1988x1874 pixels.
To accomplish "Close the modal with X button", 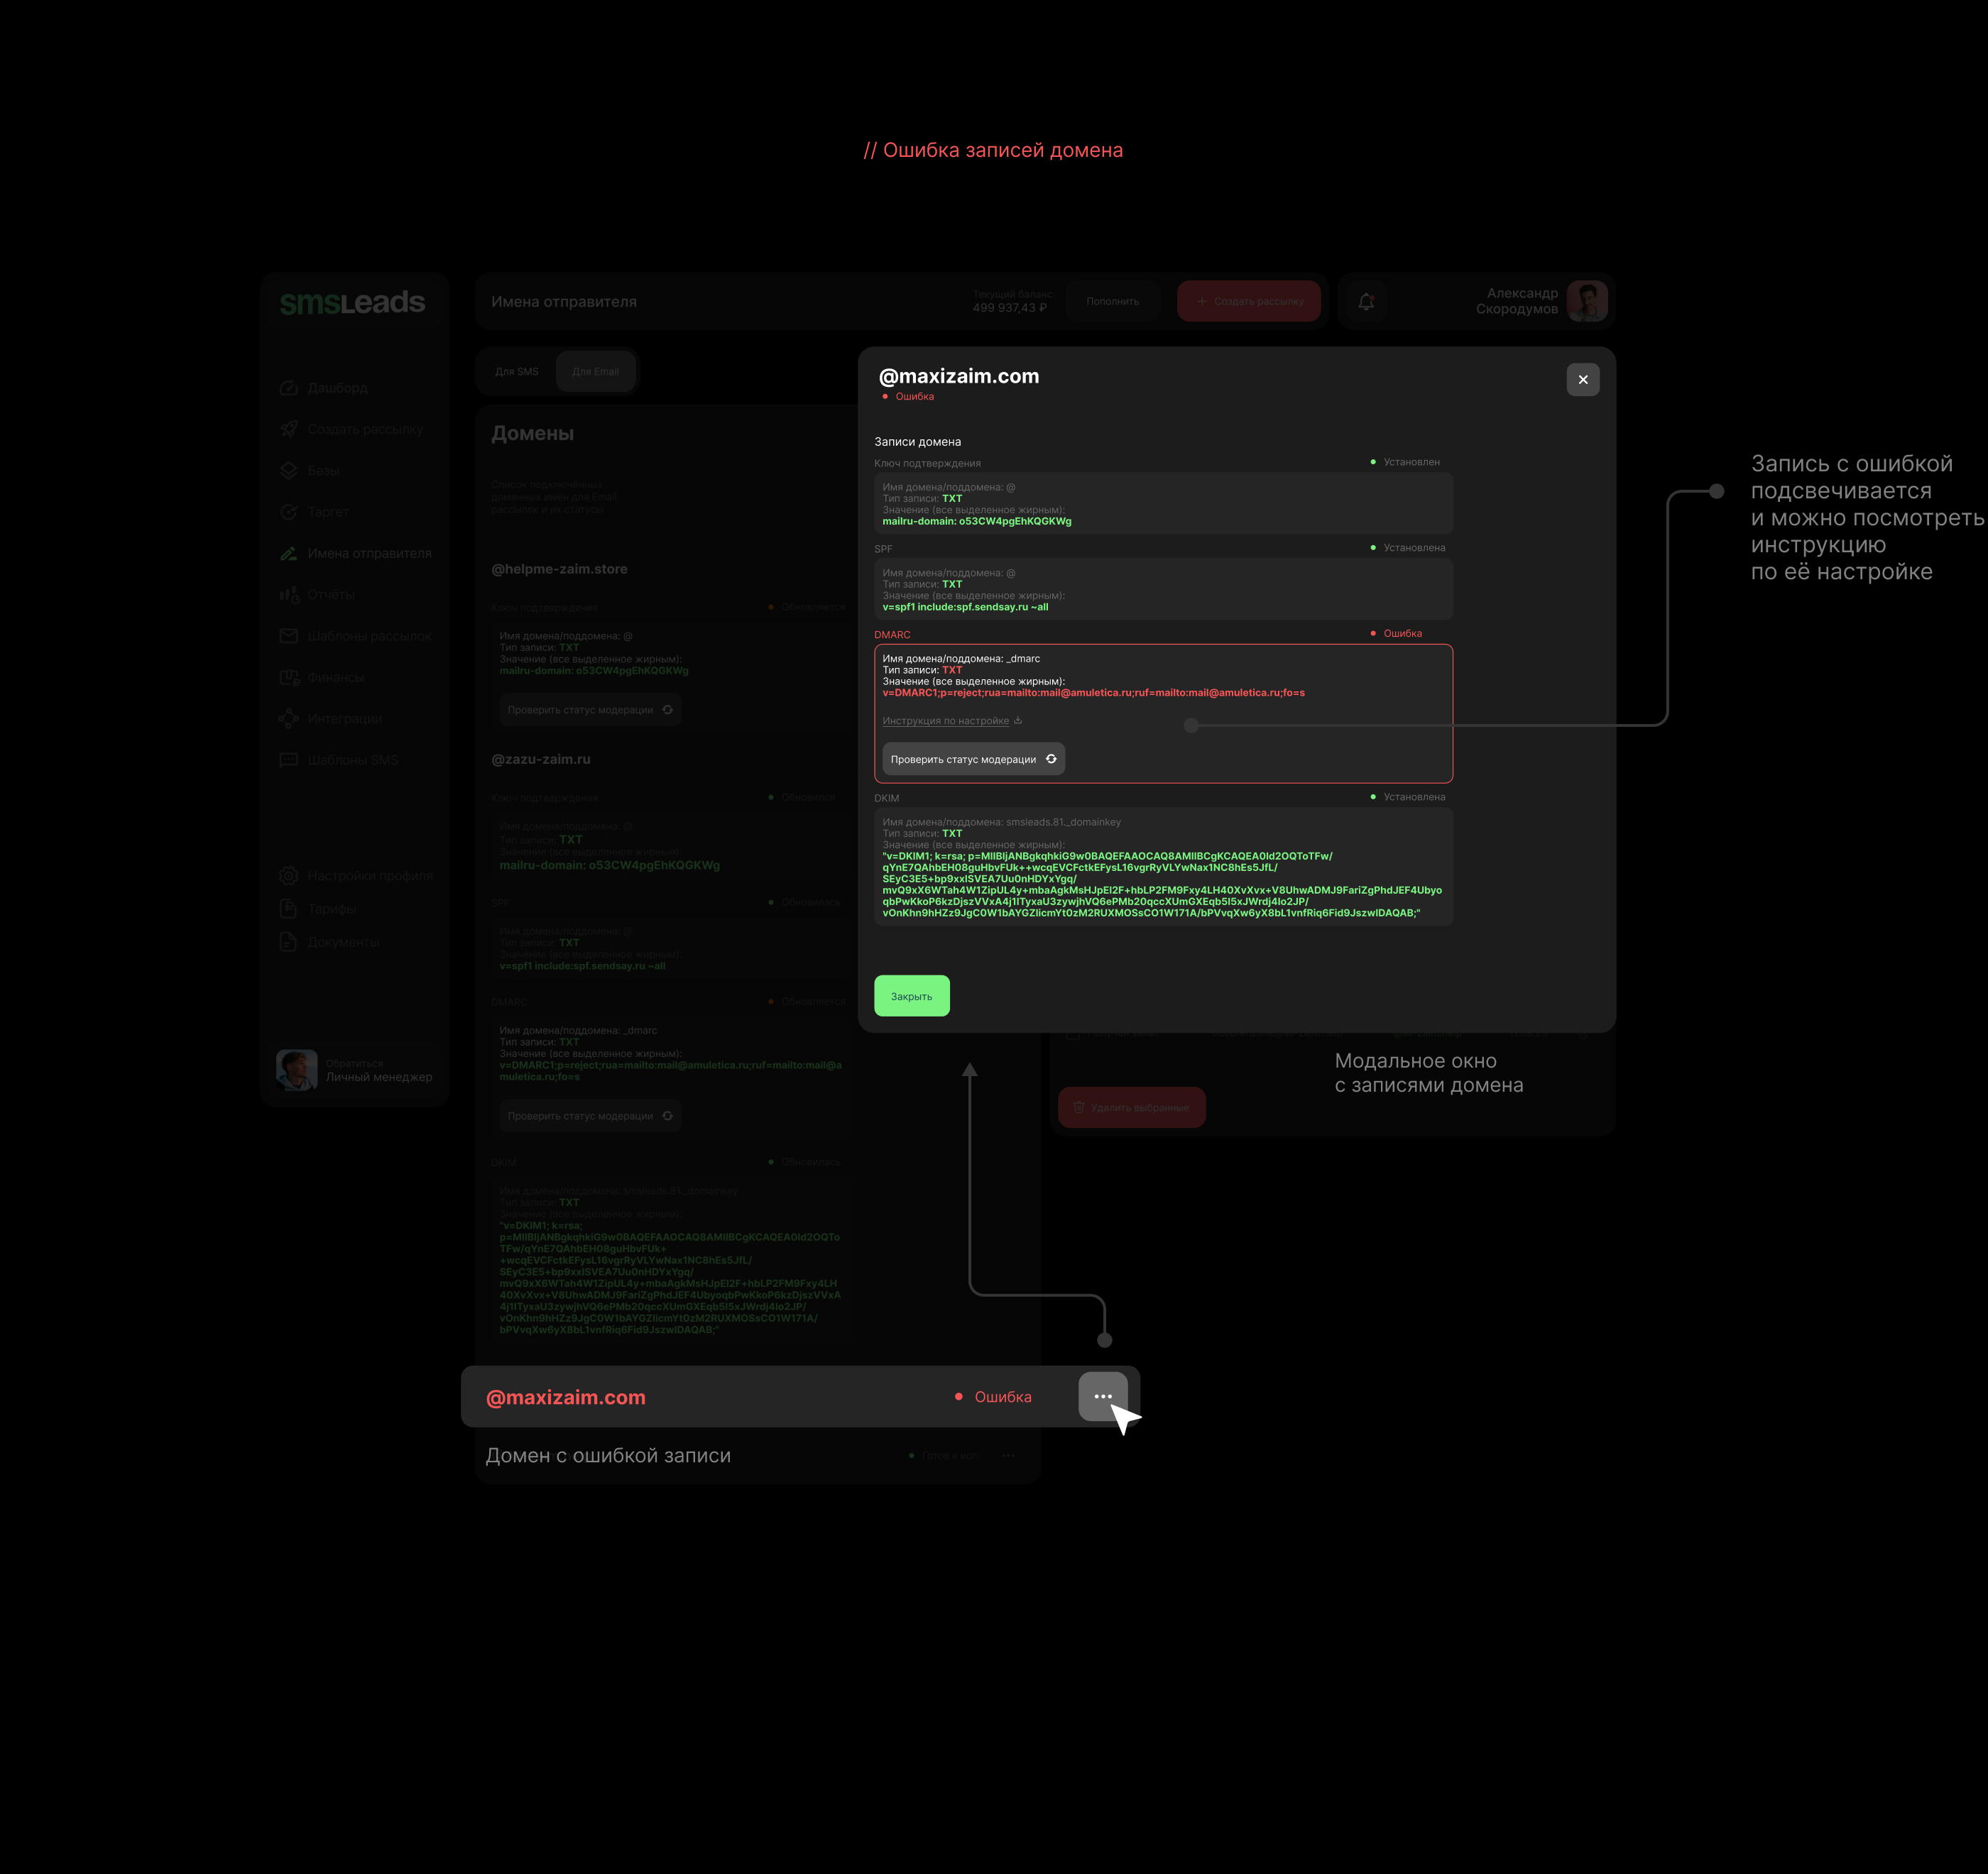I will [1582, 380].
